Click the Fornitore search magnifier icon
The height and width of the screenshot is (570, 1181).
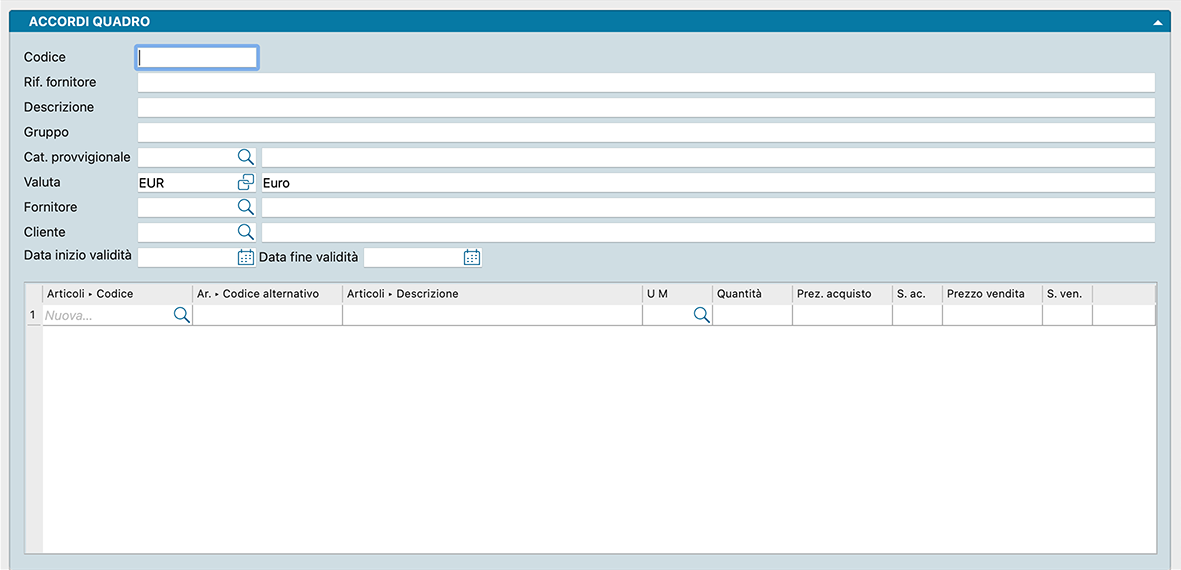[245, 207]
